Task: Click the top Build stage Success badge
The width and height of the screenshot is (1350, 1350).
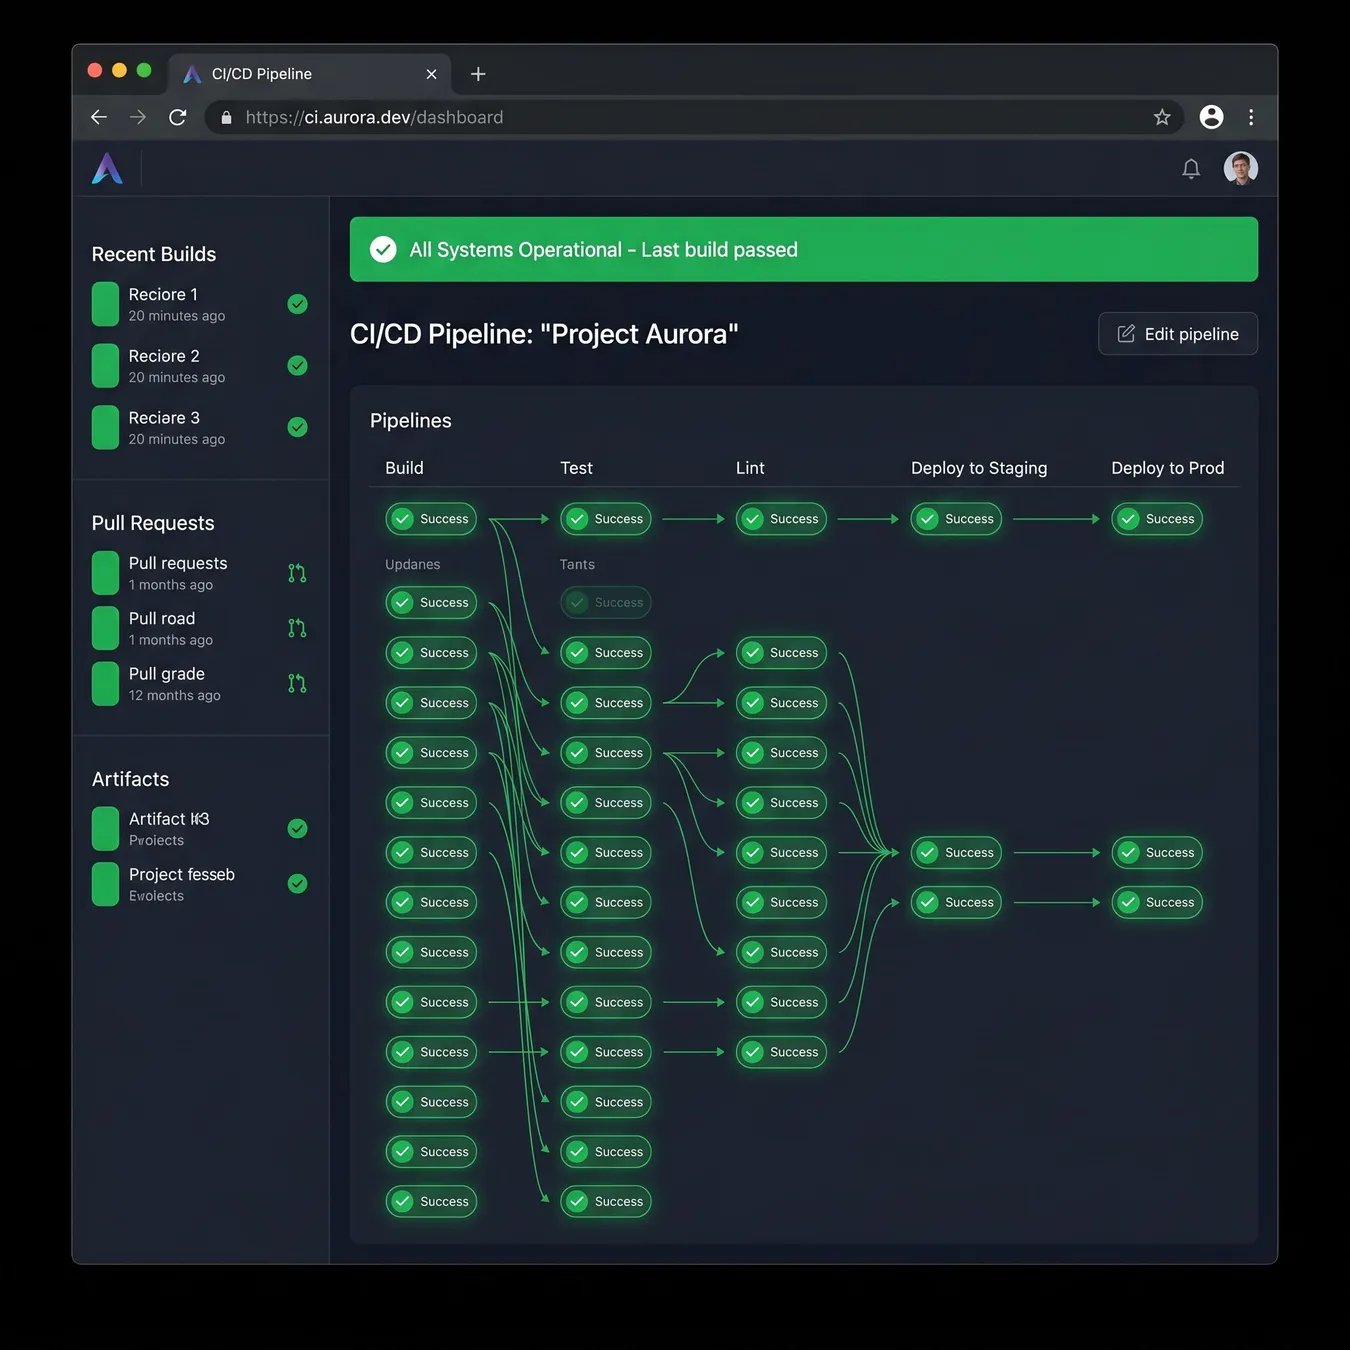Action: tap(431, 519)
